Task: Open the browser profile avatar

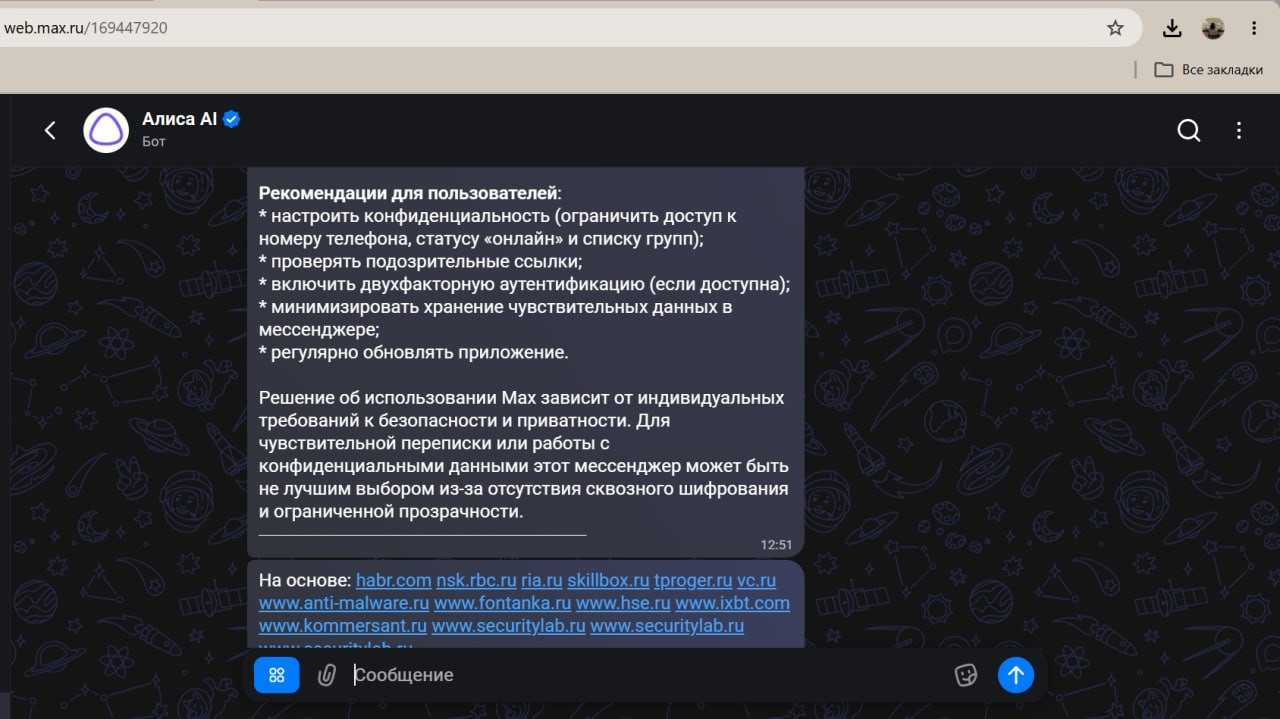Action: point(1213,28)
